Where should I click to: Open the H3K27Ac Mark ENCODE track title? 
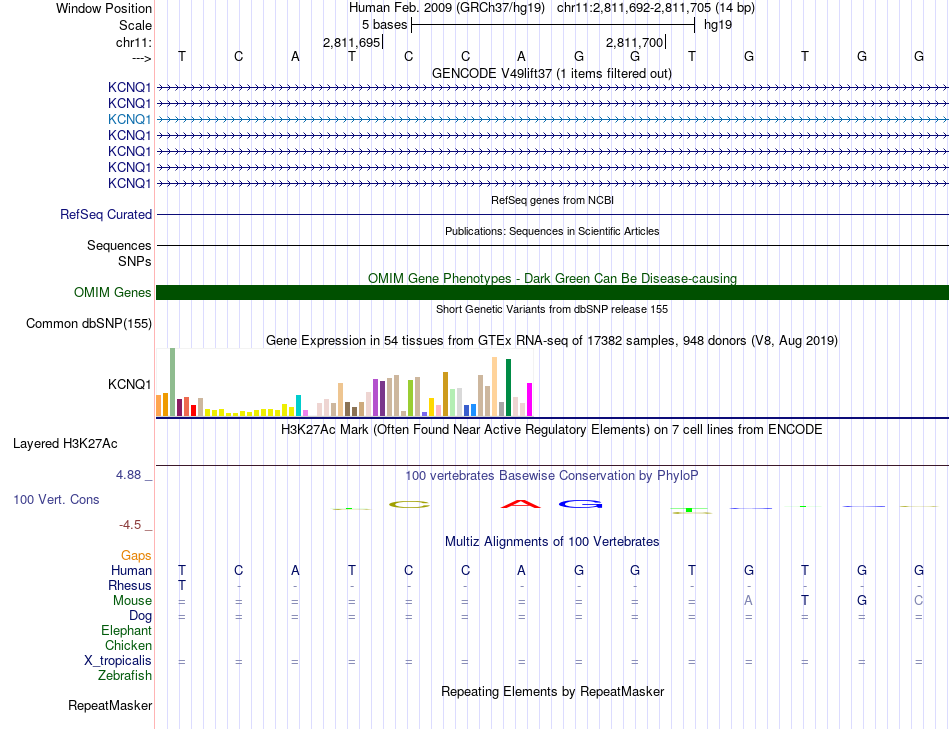552,430
